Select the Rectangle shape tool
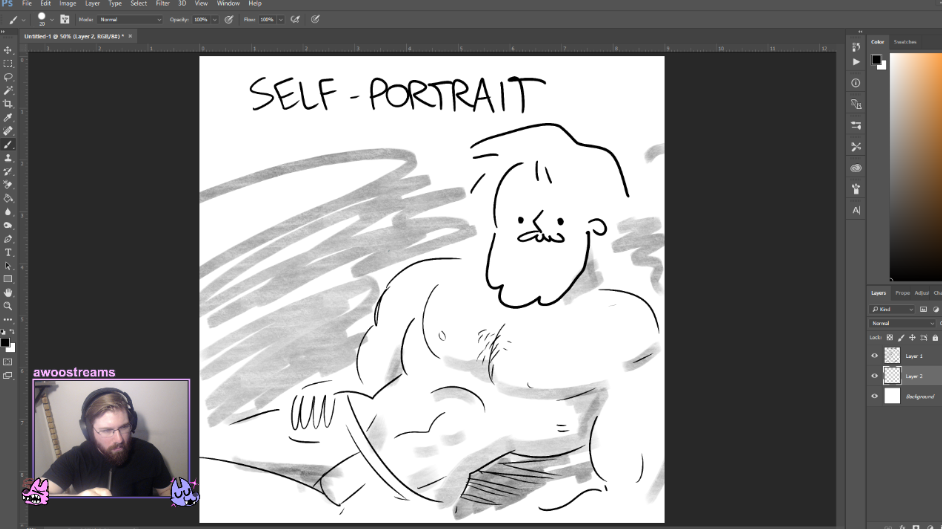This screenshot has height=529, width=942. 8,279
